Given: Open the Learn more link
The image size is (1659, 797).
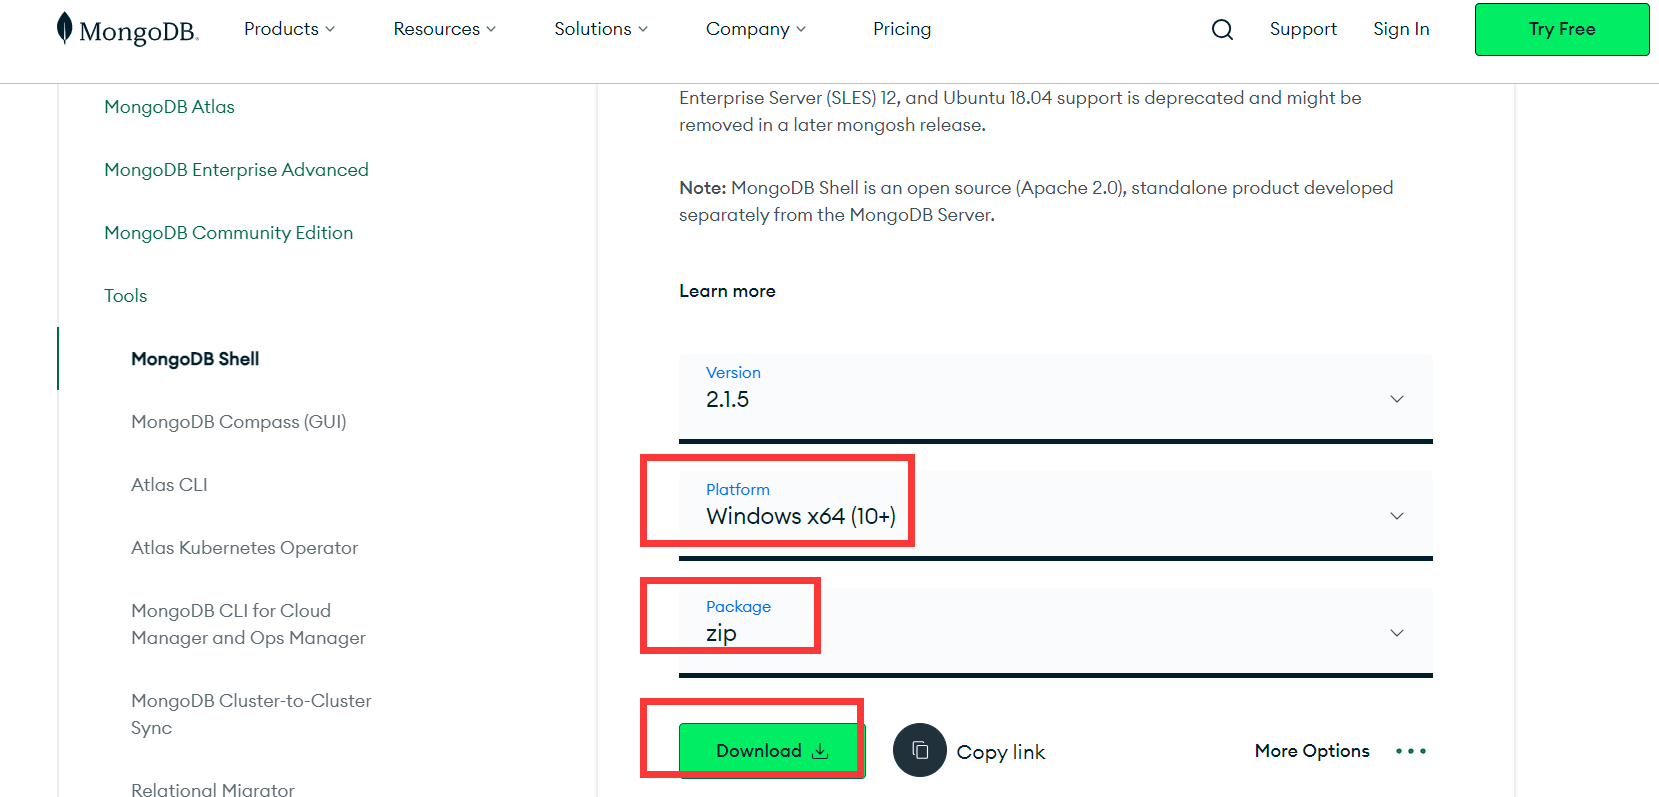Looking at the screenshot, I should [727, 291].
